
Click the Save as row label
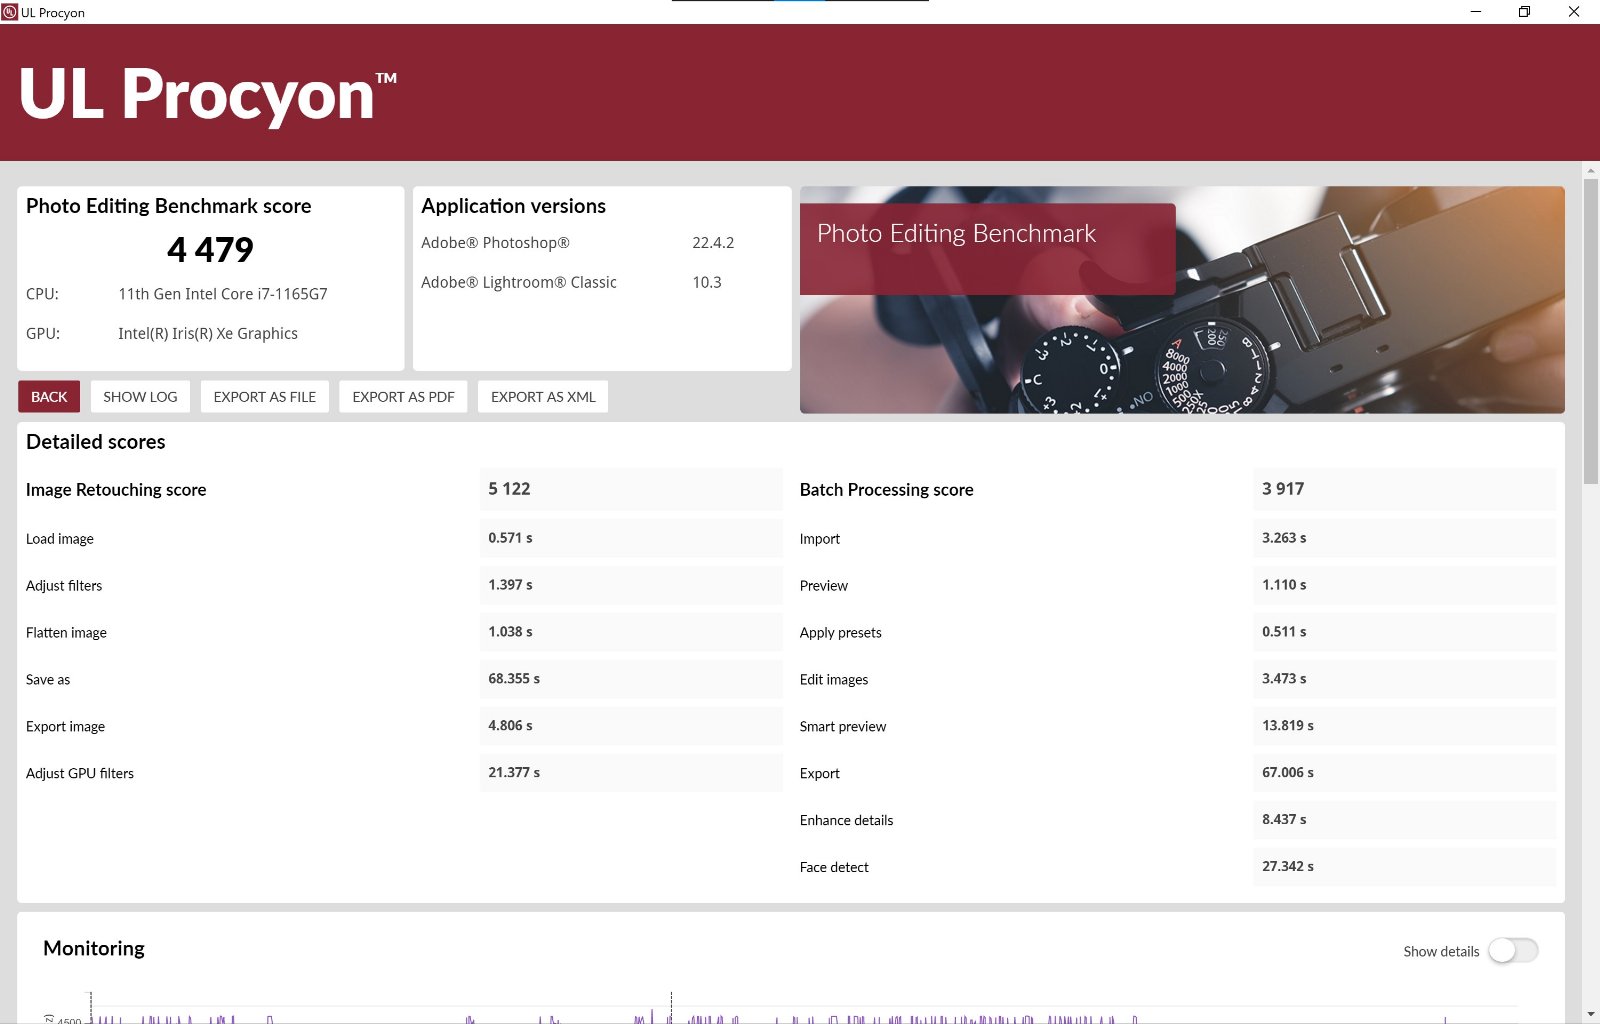(48, 680)
